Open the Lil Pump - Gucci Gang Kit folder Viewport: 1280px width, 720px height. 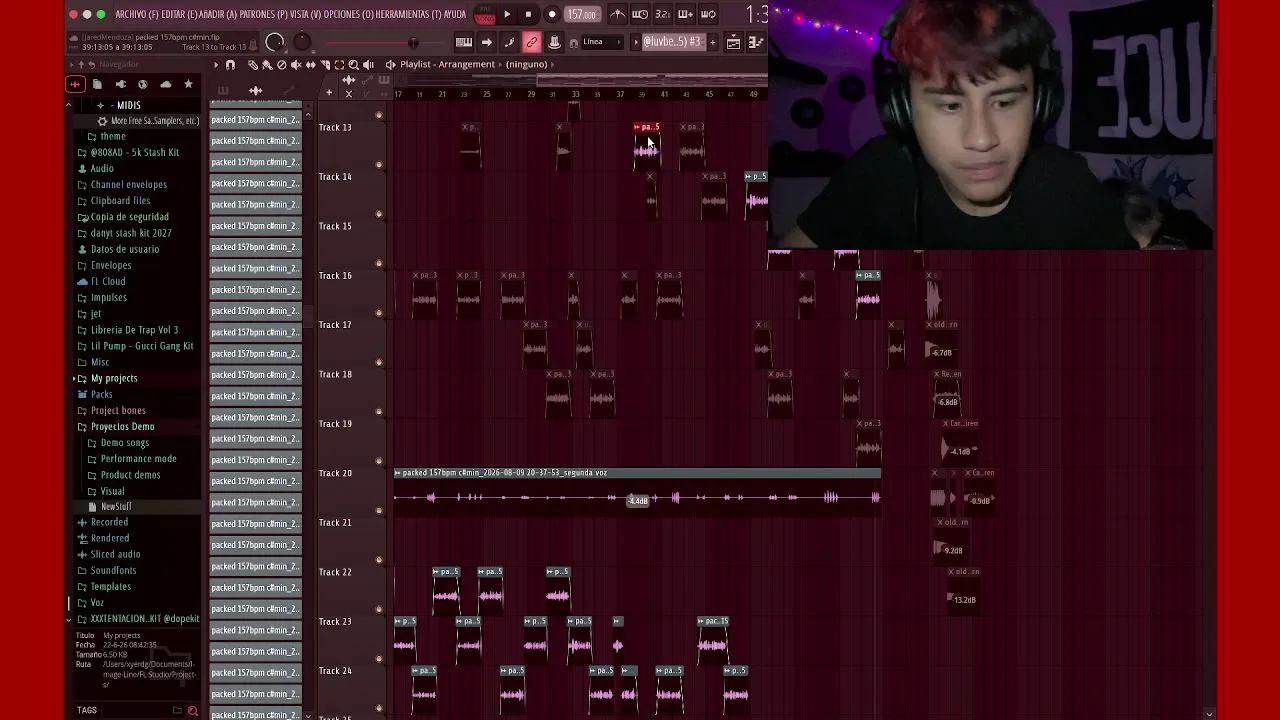tap(142, 346)
